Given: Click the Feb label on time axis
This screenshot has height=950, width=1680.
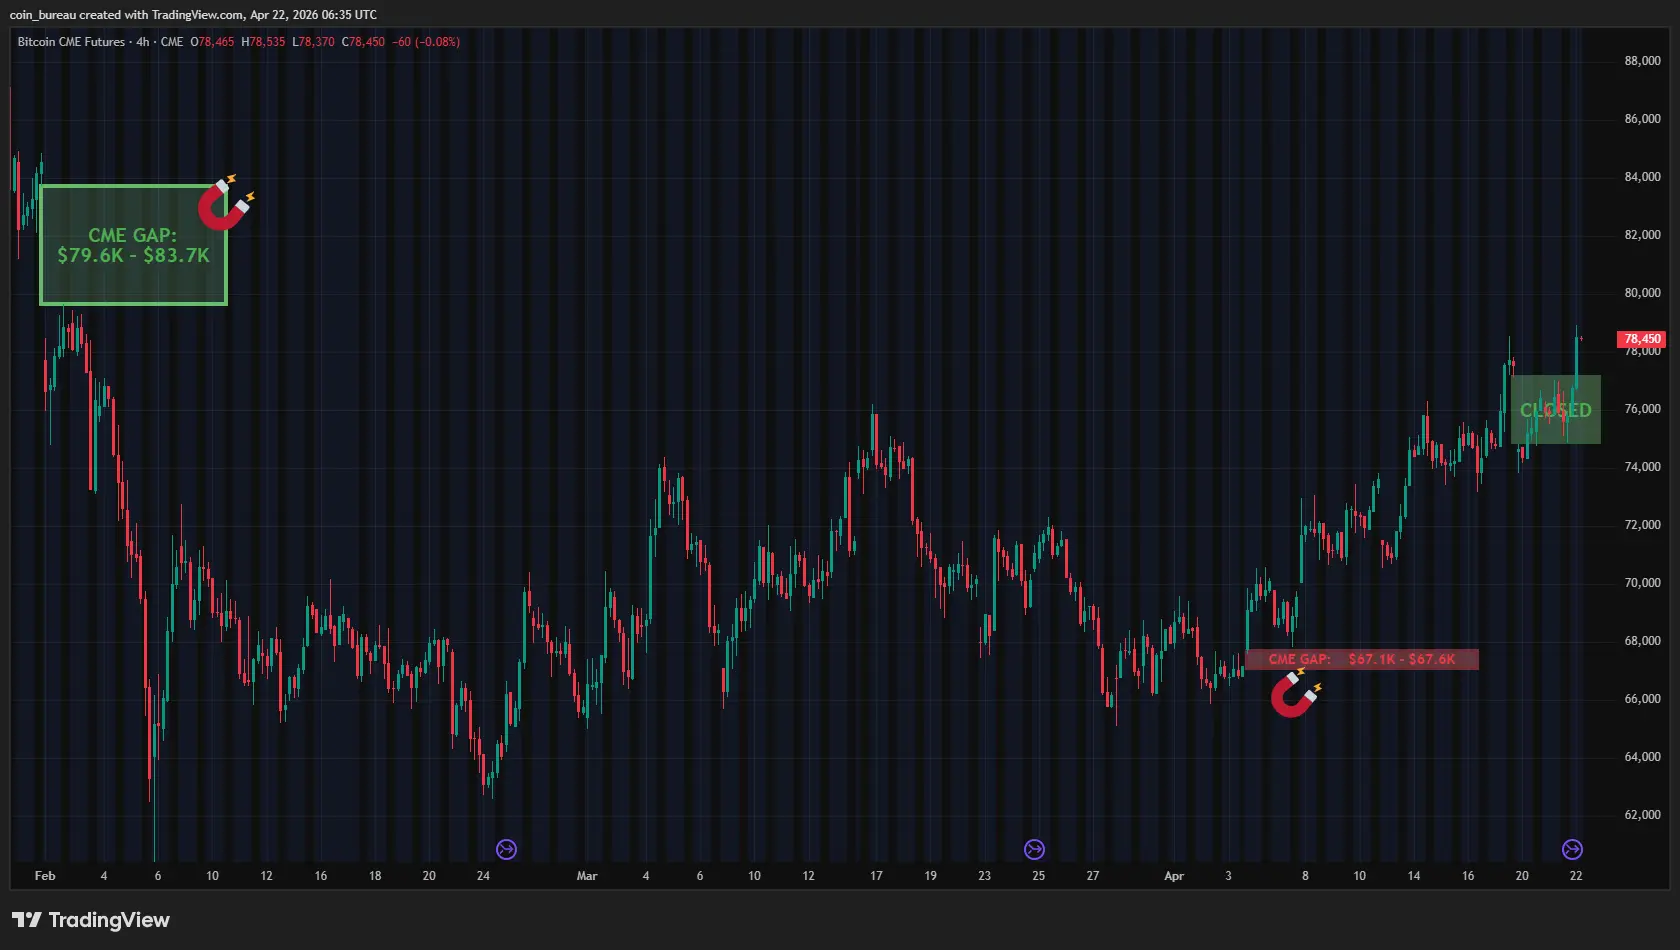Looking at the screenshot, I should (x=45, y=876).
